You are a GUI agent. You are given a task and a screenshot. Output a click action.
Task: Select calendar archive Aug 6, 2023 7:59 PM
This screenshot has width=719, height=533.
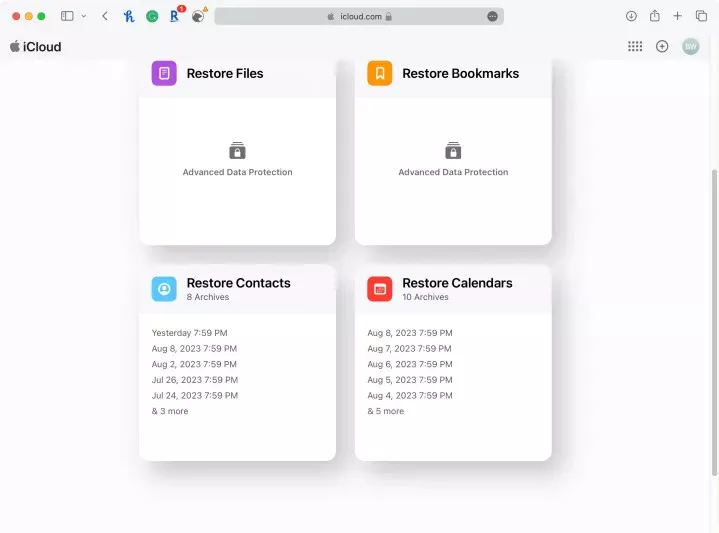[x=410, y=364]
